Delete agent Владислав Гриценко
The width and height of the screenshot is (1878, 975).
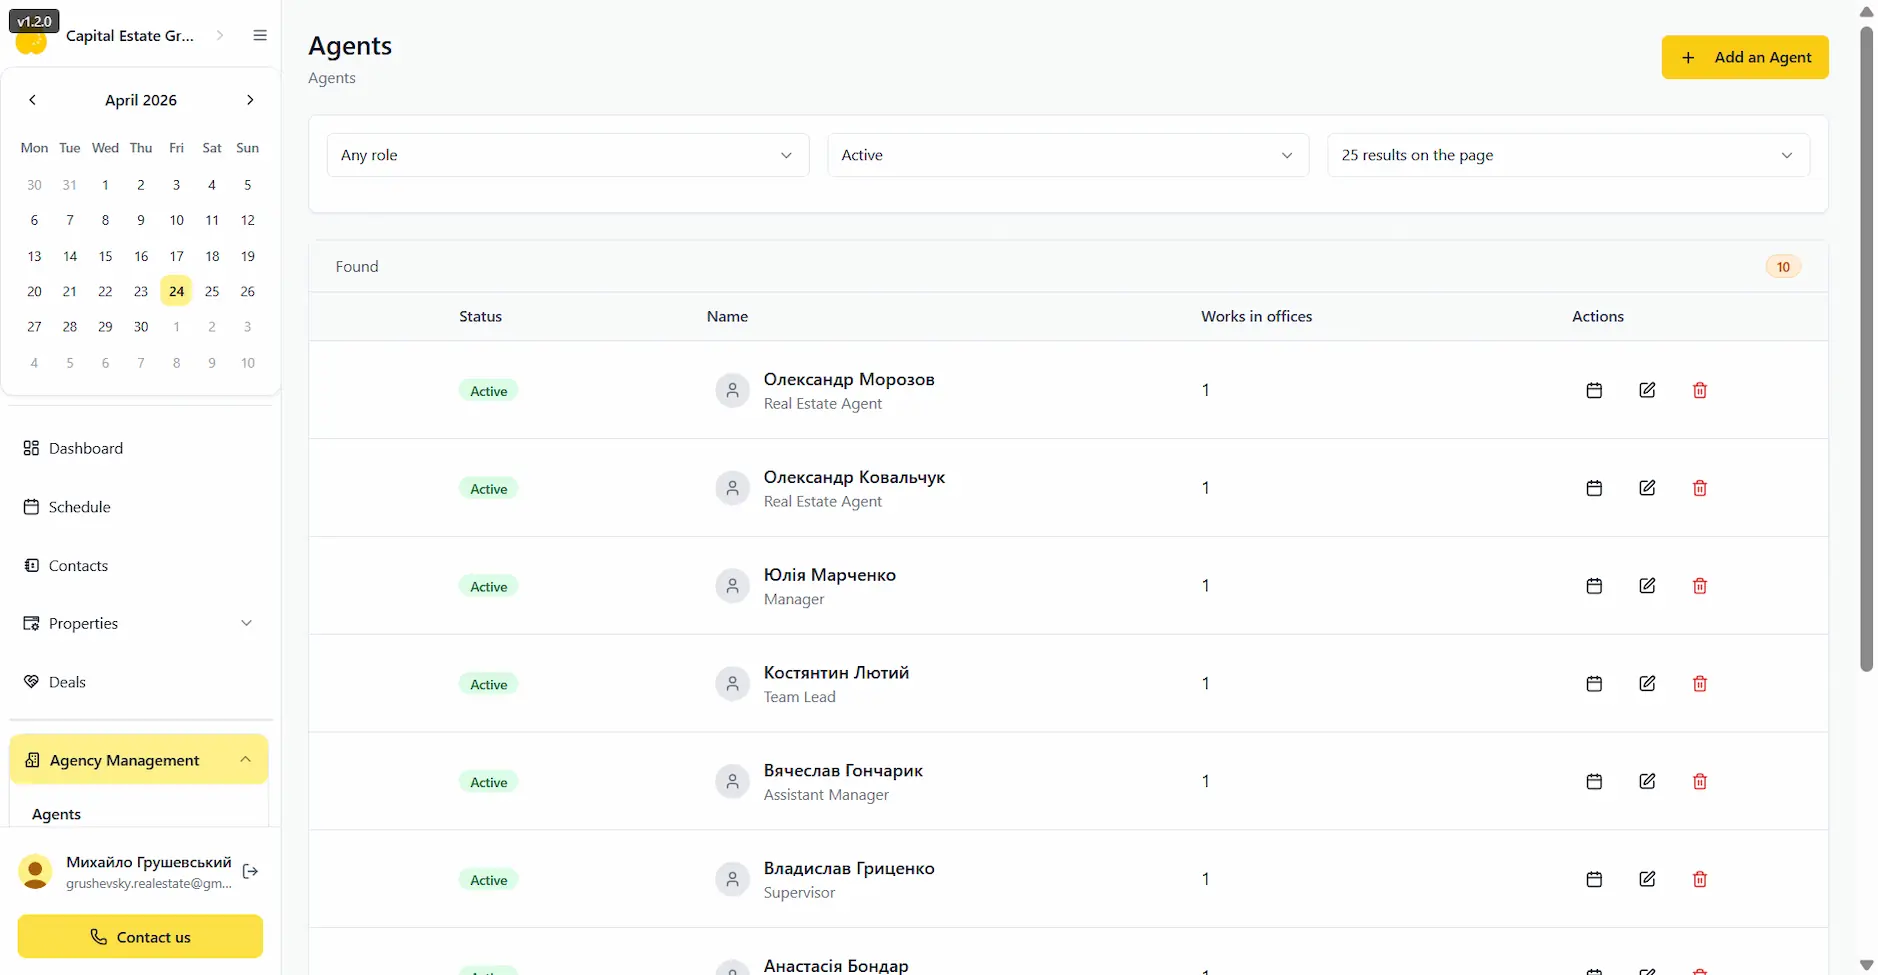click(x=1700, y=880)
